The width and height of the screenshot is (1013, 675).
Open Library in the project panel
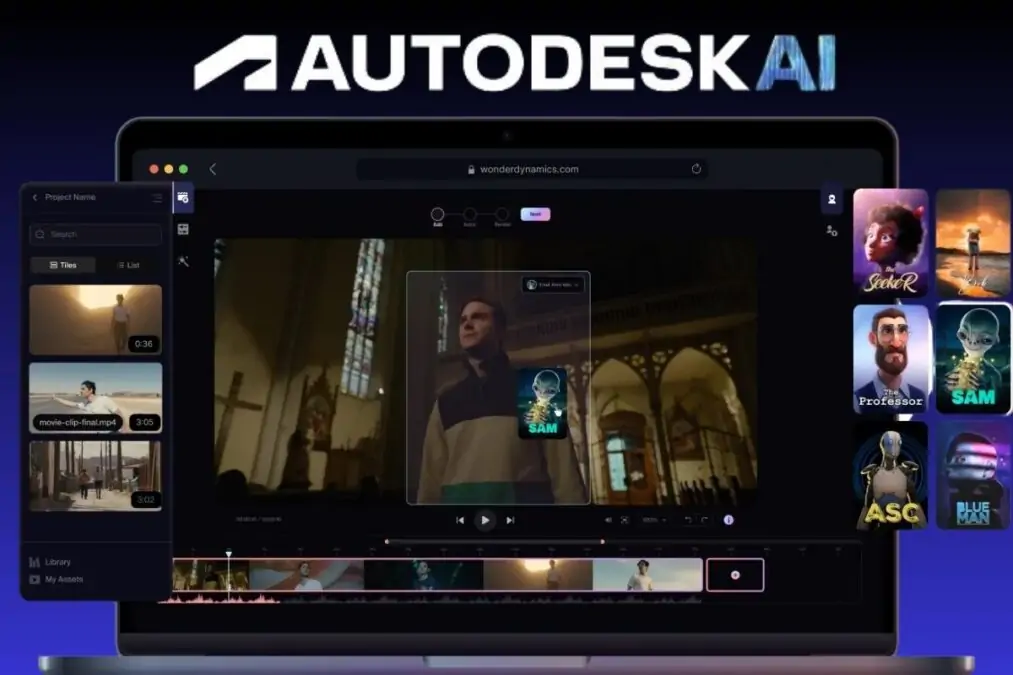click(50, 562)
